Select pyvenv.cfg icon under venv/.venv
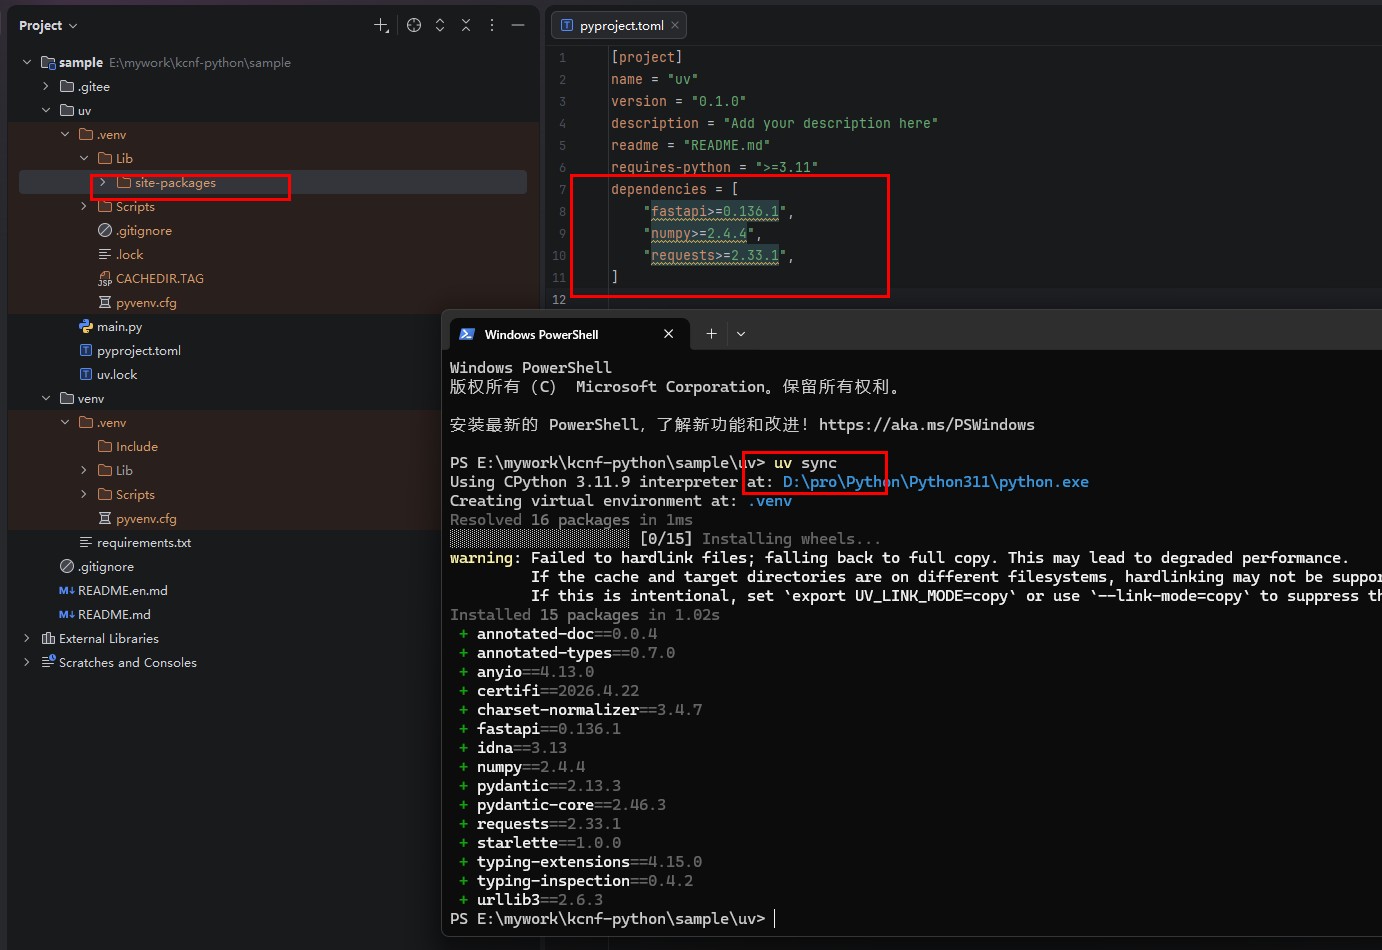The width and height of the screenshot is (1382, 950). point(105,518)
